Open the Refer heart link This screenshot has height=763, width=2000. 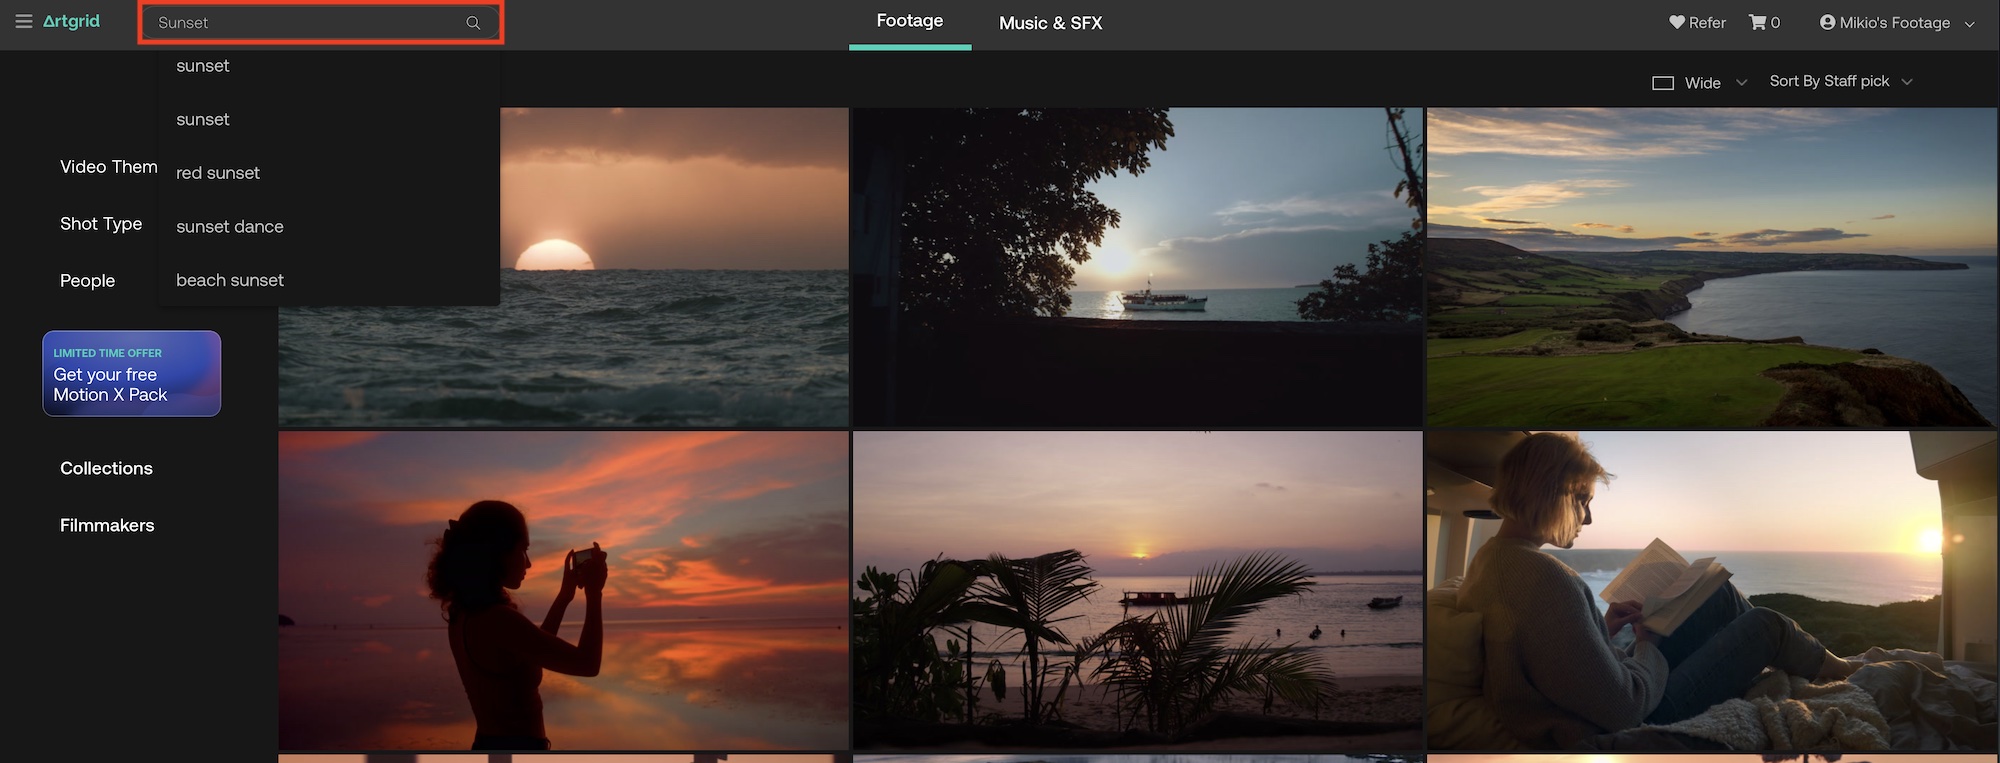pyautogui.click(x=1697, y=22)
